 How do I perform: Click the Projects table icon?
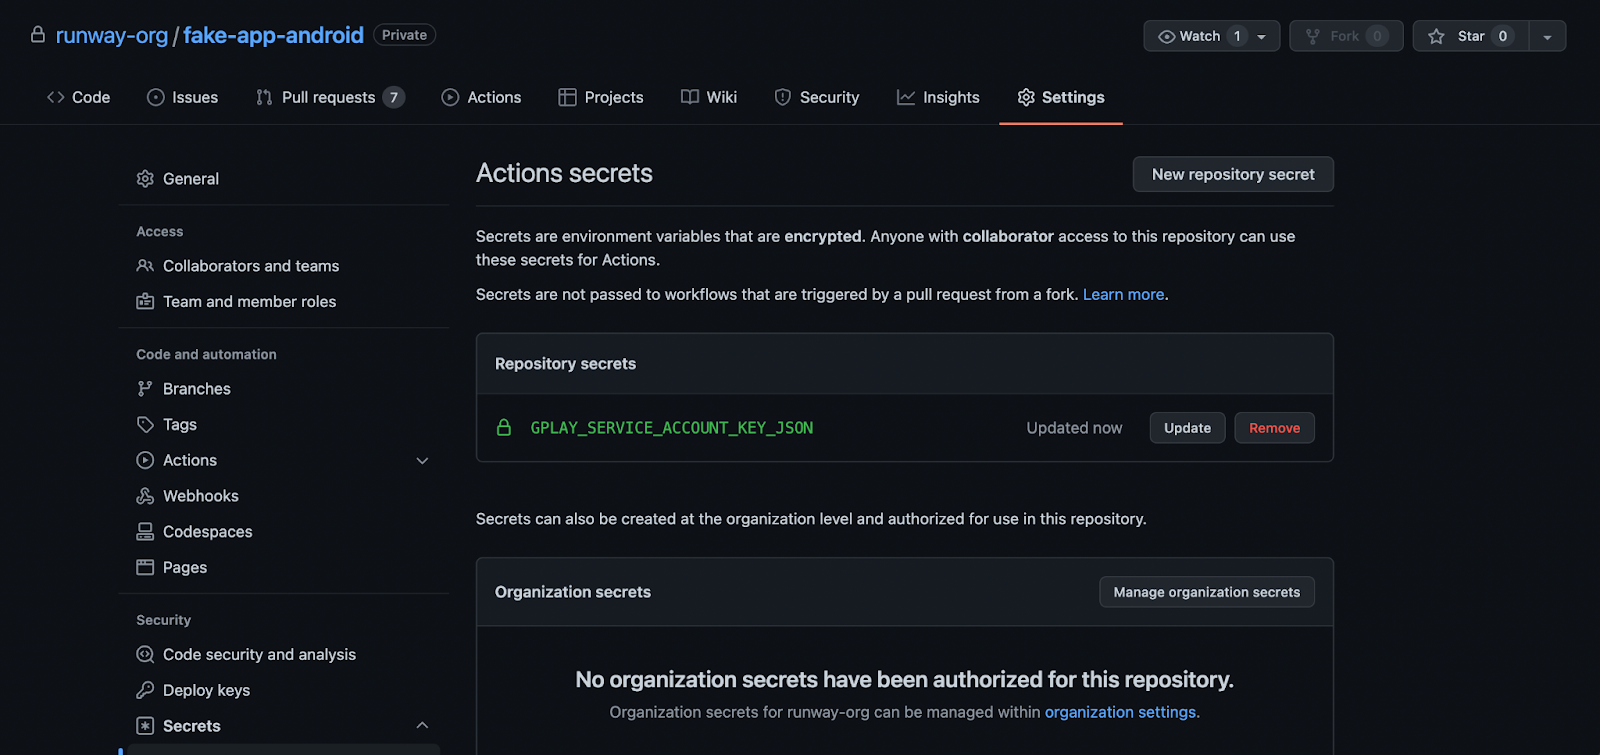click(x=567, y=97)
